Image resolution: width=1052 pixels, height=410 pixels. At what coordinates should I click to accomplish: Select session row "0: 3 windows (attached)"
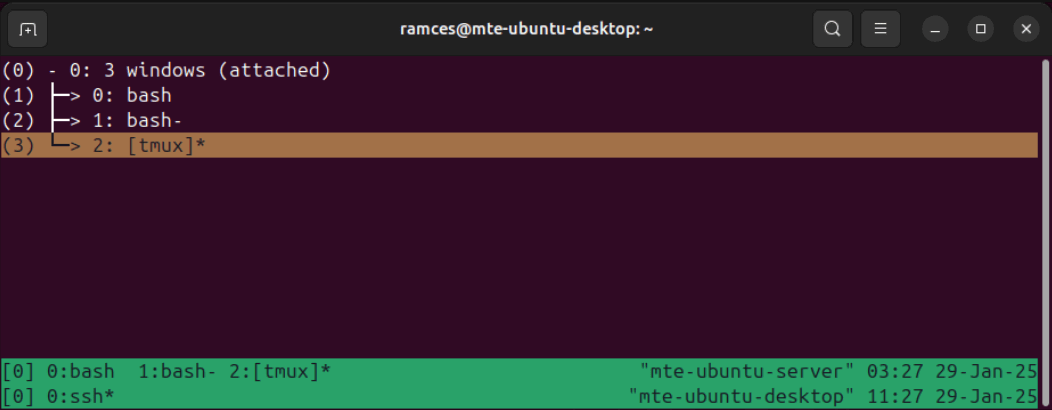pos(520,70)
